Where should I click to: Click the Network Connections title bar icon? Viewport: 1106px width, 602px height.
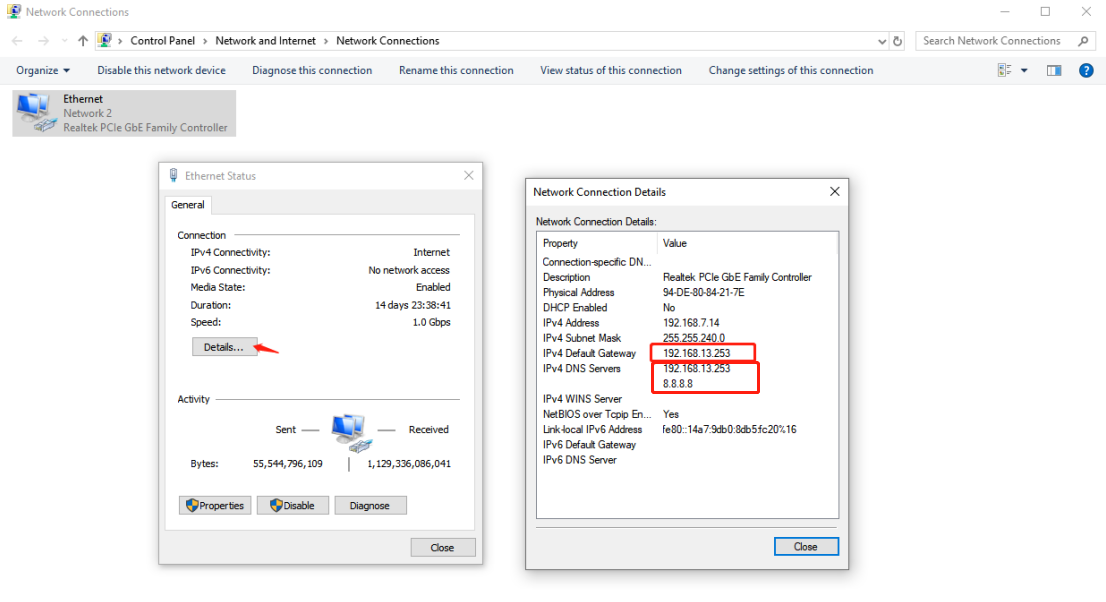(13, 11)
